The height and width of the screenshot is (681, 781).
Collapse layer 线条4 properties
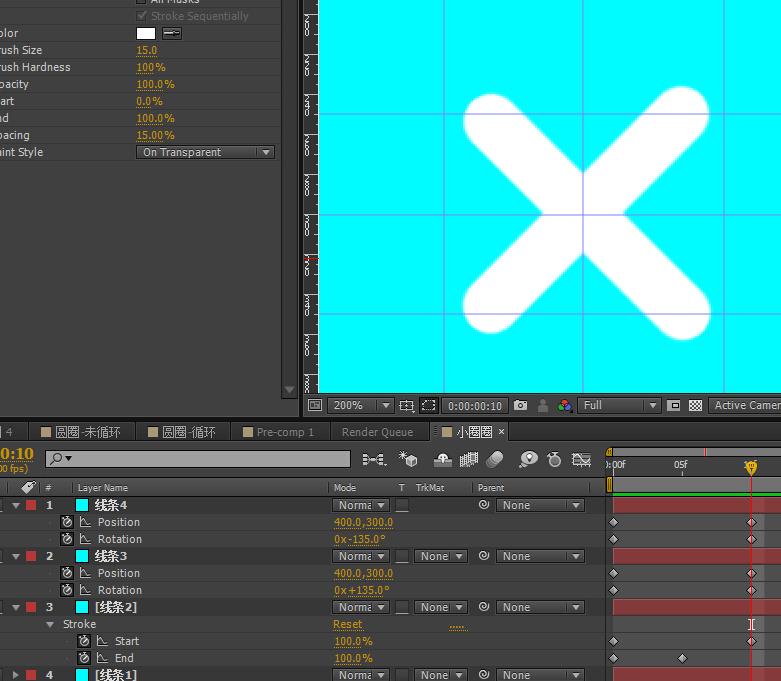click(16, 506)
